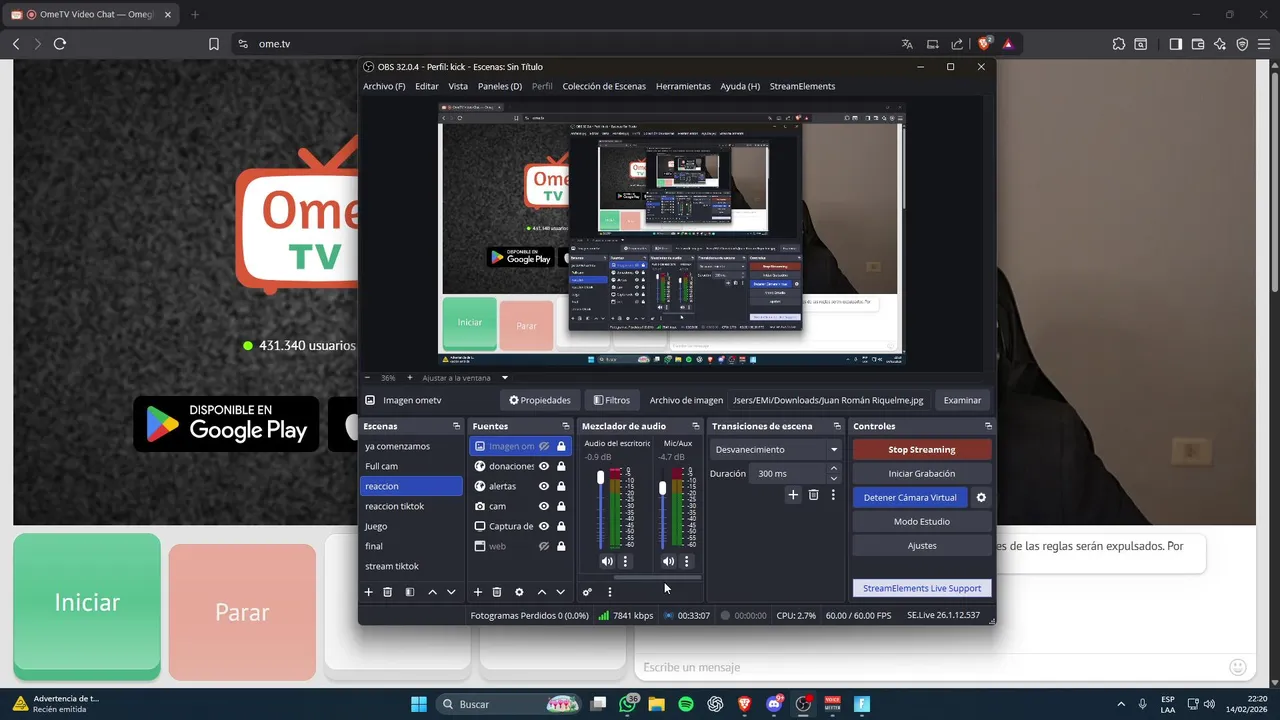Mute the Mic/Aux channel
The width and height of the screenshot is (1280, 720).
668,562
